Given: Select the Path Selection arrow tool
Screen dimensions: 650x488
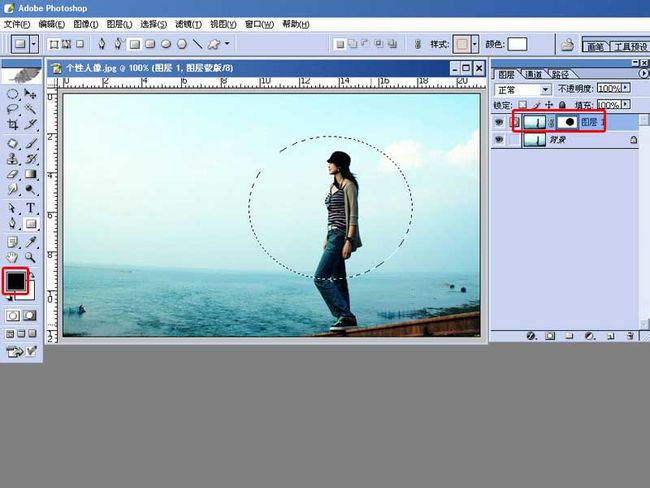Looking at the screenshot, I should 12,208.
